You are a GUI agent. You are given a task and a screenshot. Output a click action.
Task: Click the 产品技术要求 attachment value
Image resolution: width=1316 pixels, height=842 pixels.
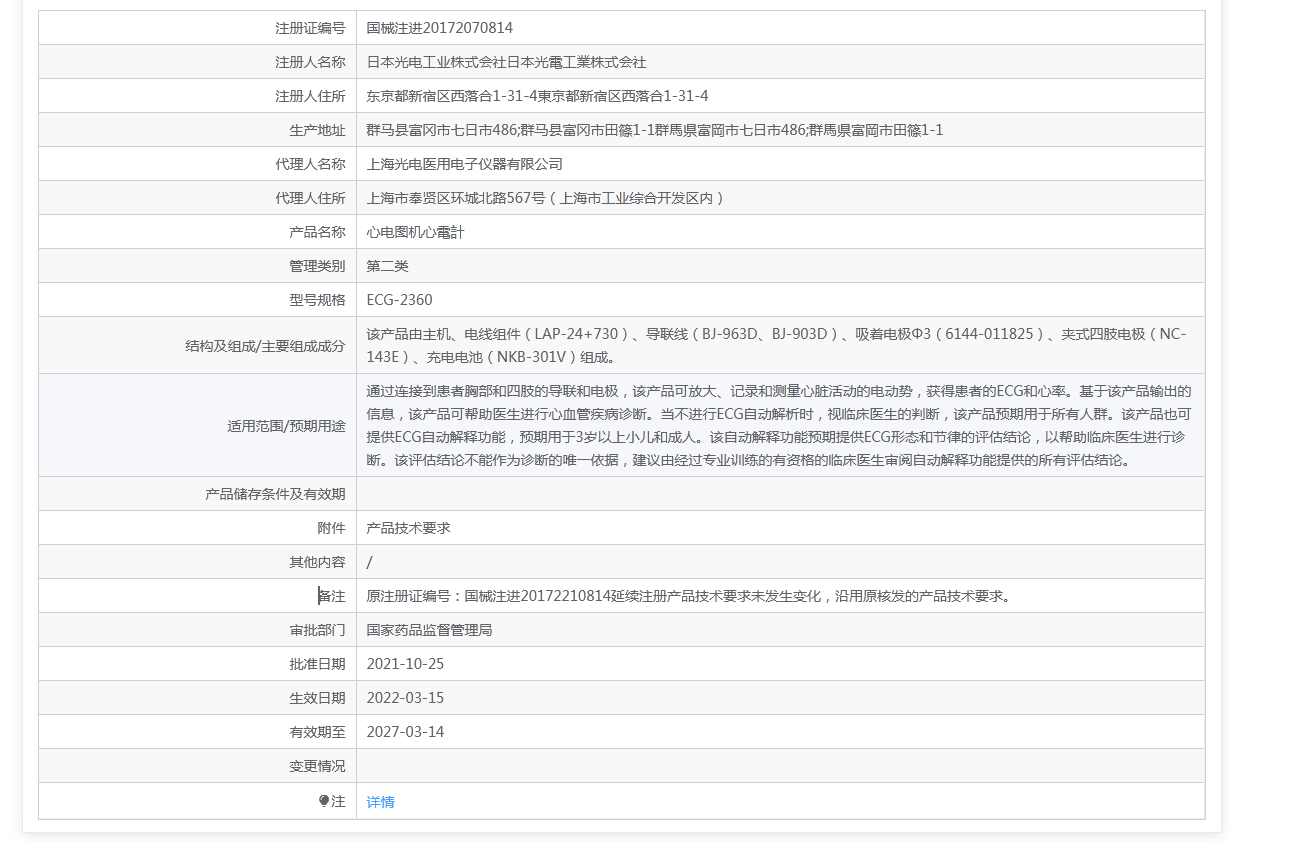coord(409,528)
